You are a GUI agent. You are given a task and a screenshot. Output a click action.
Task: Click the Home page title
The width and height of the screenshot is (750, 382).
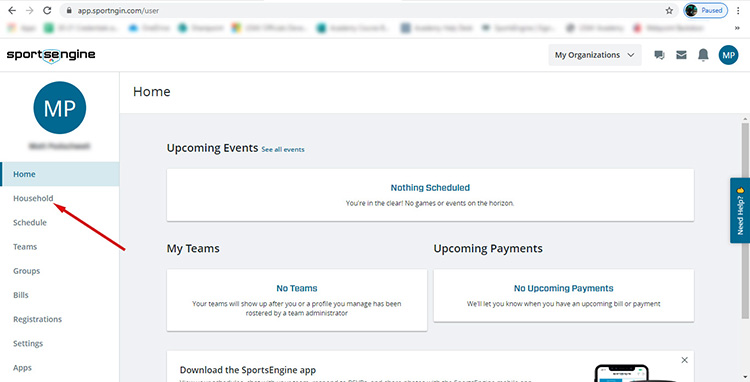(152, 92)
